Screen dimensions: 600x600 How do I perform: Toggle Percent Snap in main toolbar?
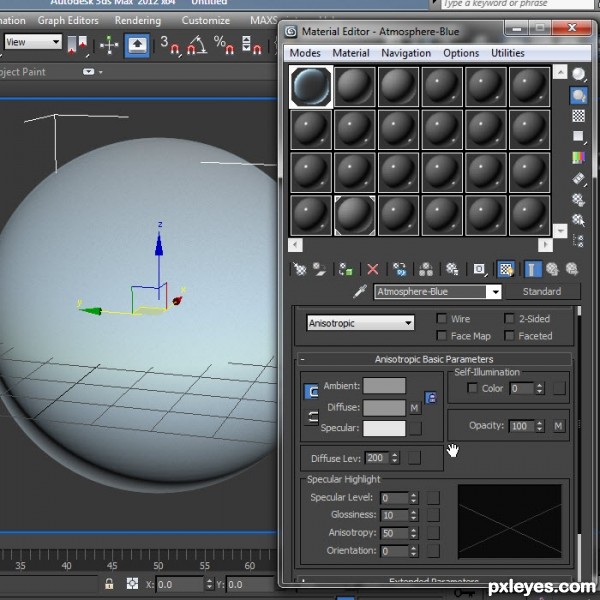[x=224, y=45]
